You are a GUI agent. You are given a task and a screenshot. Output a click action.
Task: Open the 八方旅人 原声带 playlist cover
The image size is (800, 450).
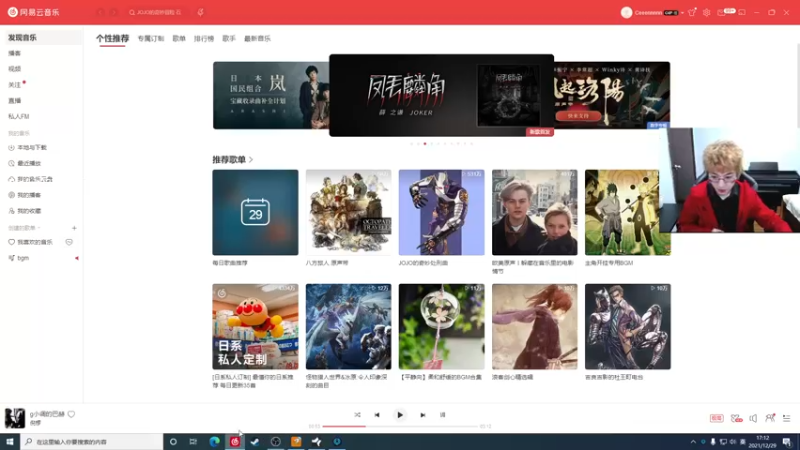click(348, 212)
